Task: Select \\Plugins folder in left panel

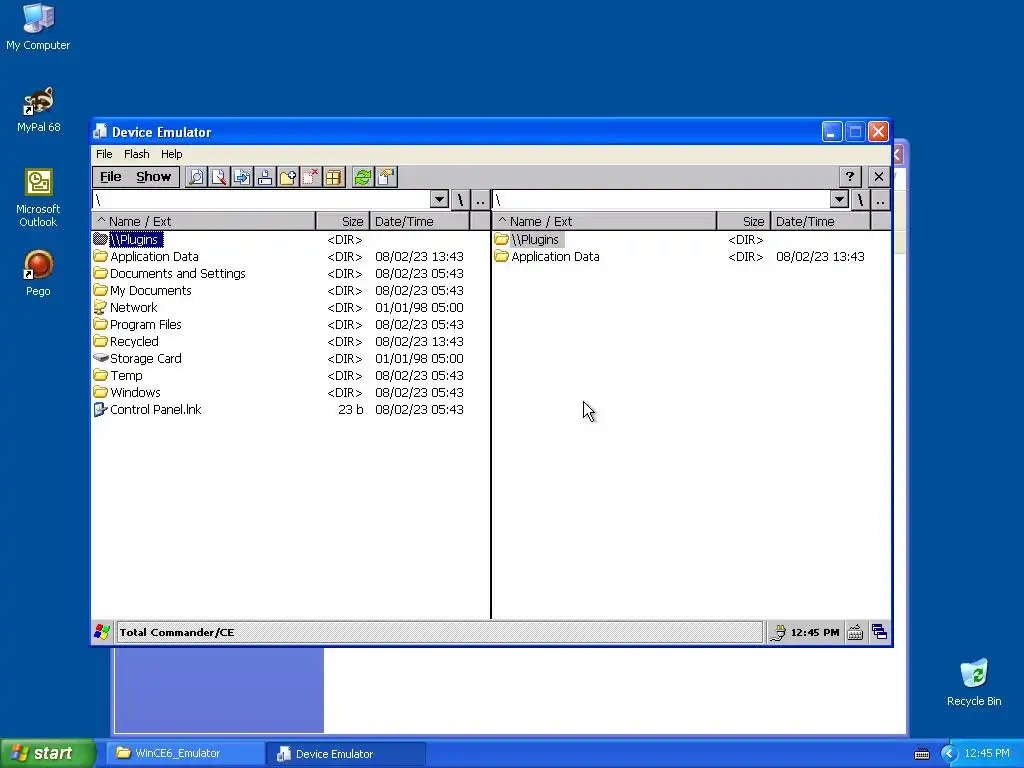Action: [x=135, y=240]
